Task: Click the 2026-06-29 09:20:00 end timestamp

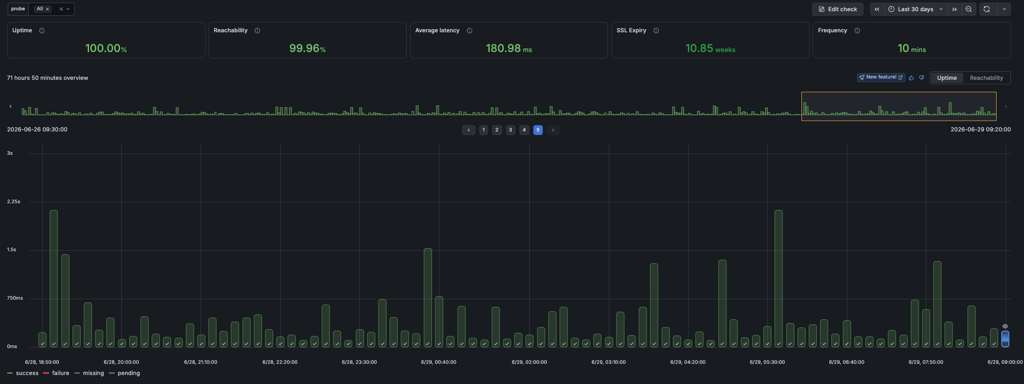Action: coord(980,129)
